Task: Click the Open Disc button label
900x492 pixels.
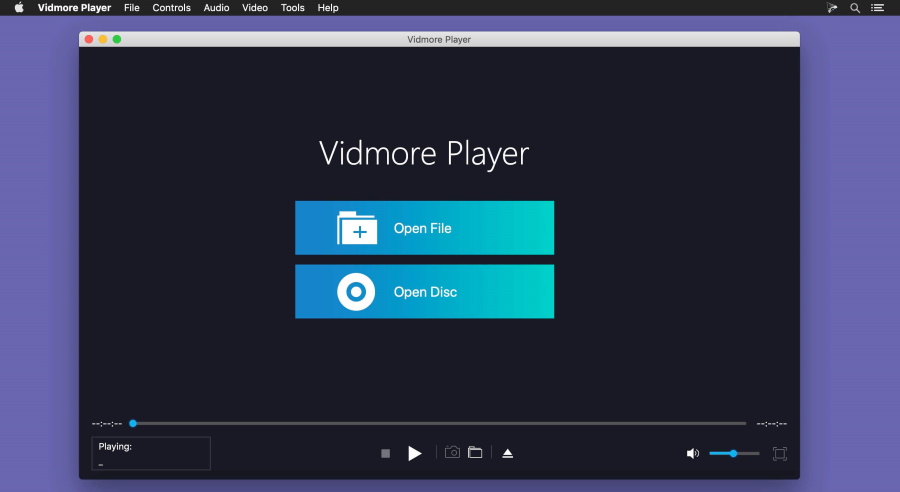Action: point(425,292)
